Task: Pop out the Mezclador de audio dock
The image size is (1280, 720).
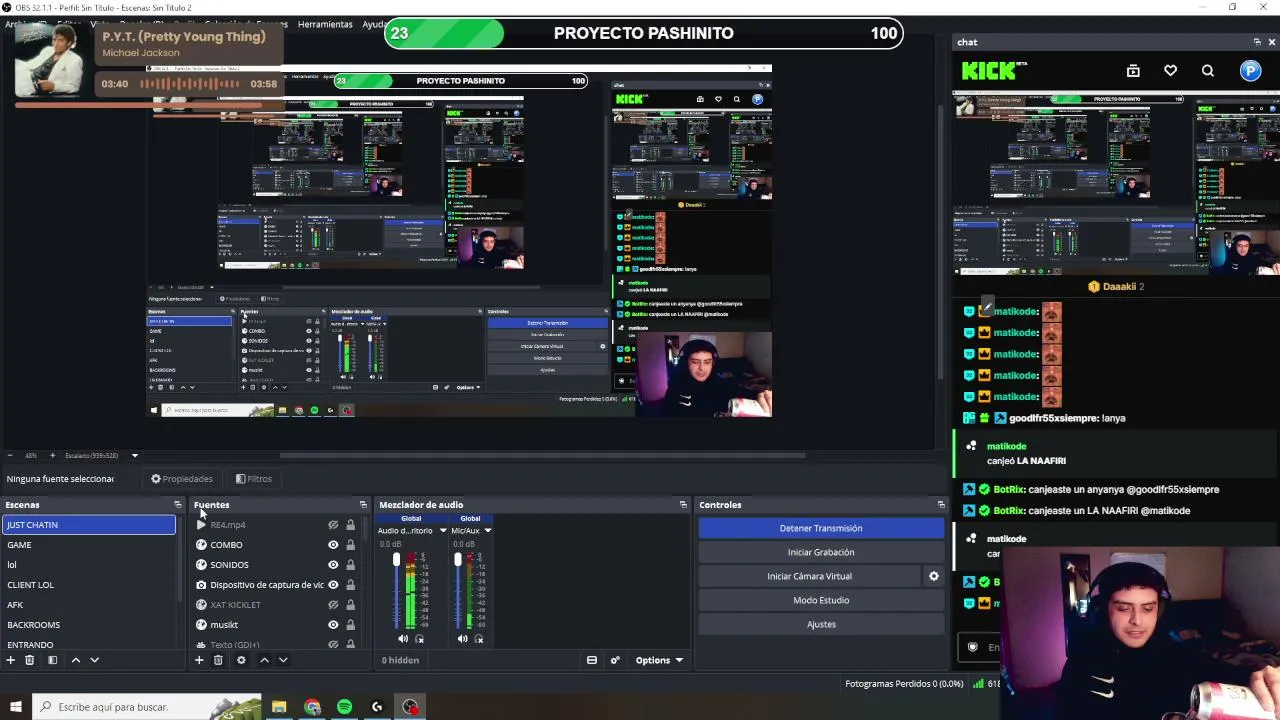Action: click(683, 505)
